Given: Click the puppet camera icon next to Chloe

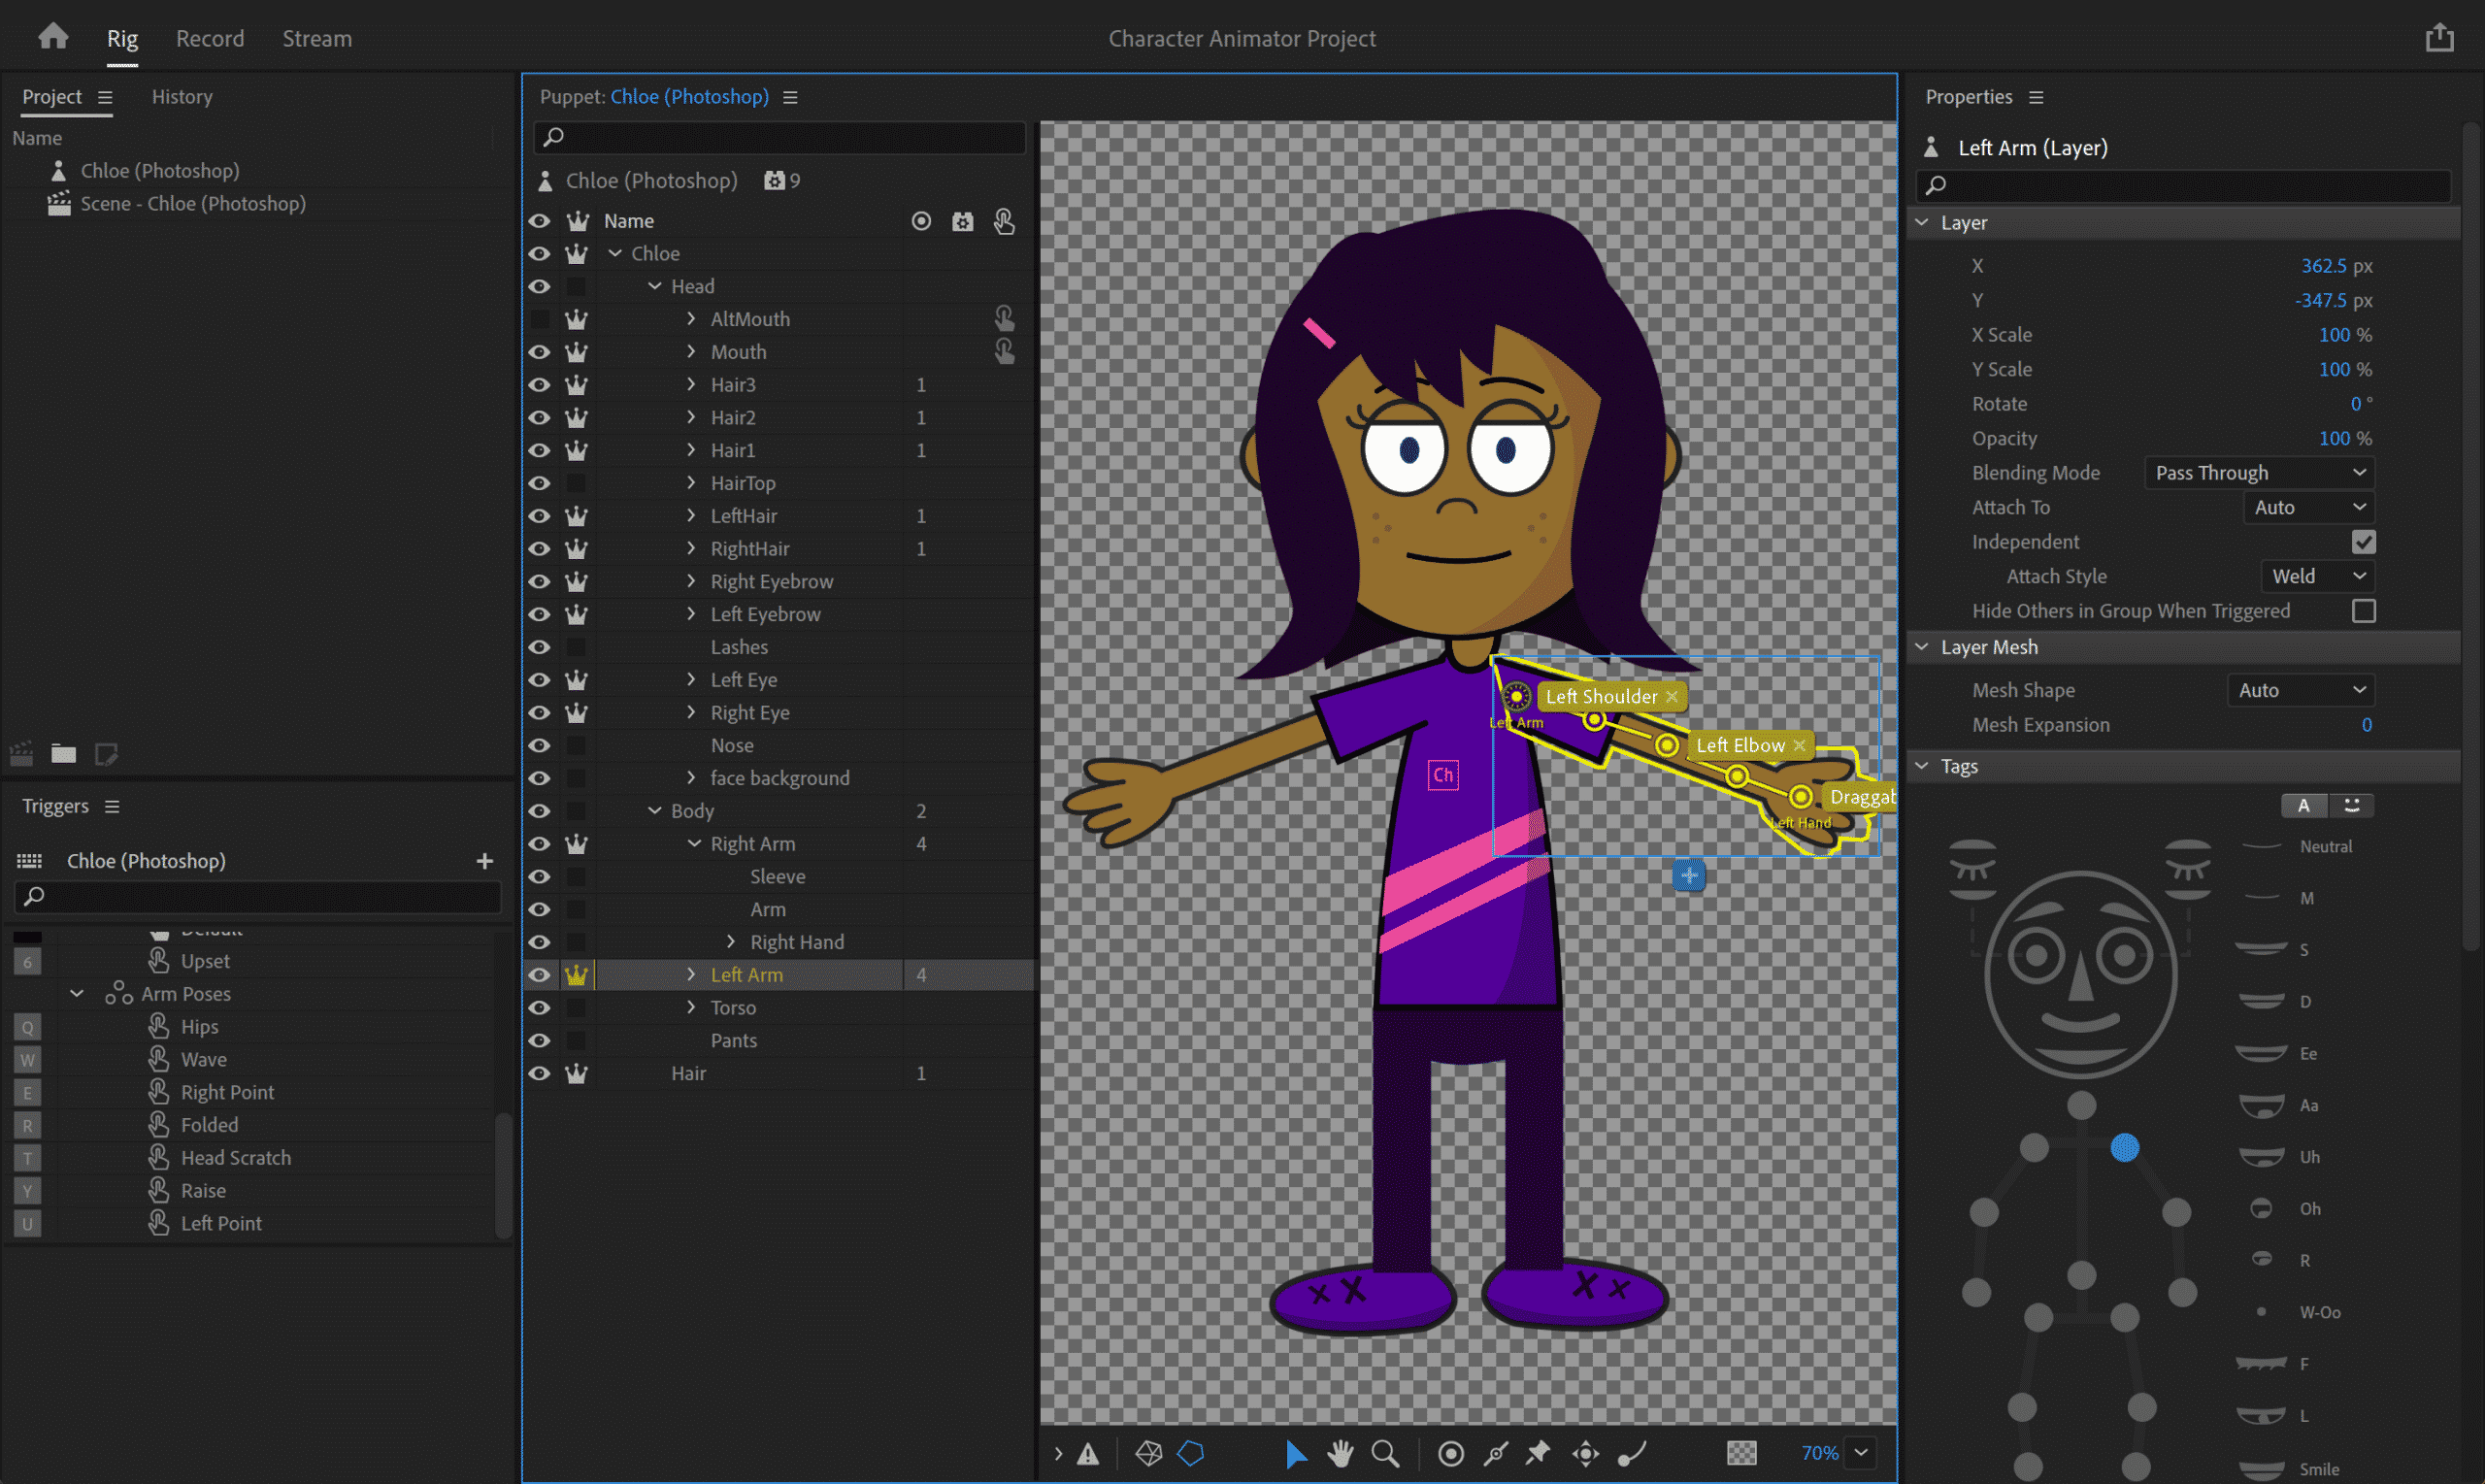Looking at the screenshot, I should point(776,179).
